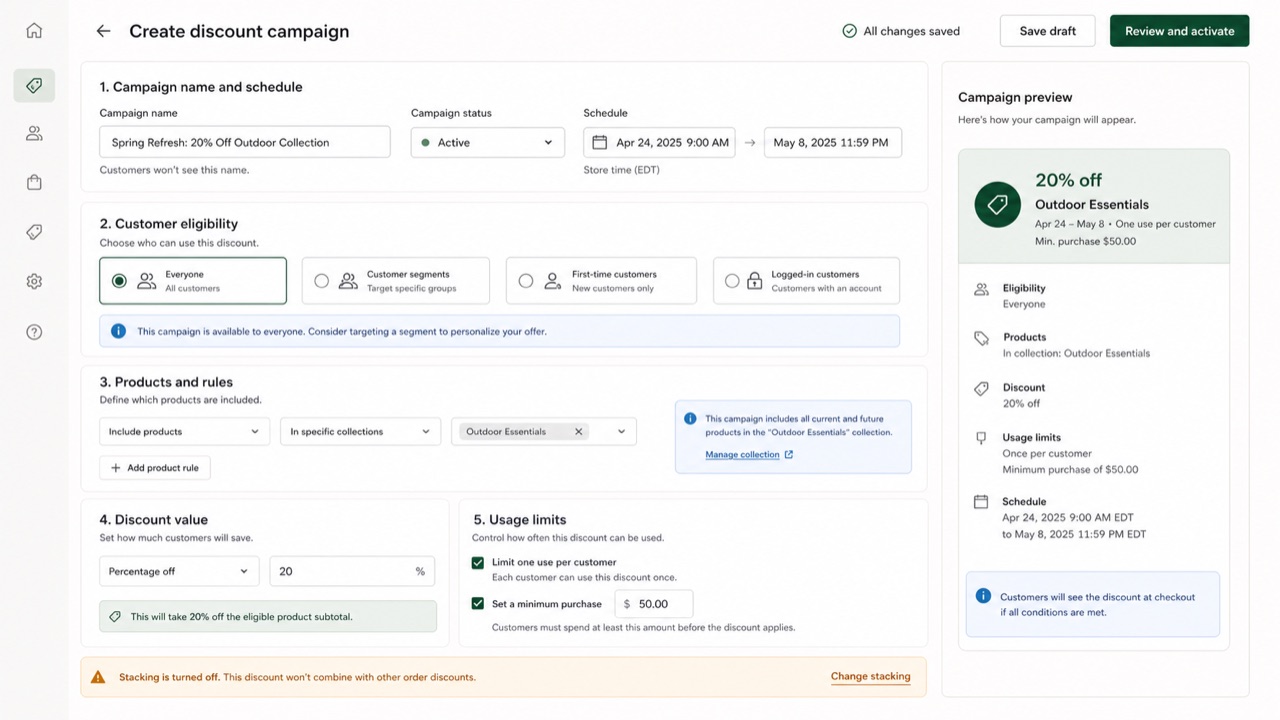Open the Manage collection link
The height and width of the screenshot is (720, 1280).
click(742, 455)
